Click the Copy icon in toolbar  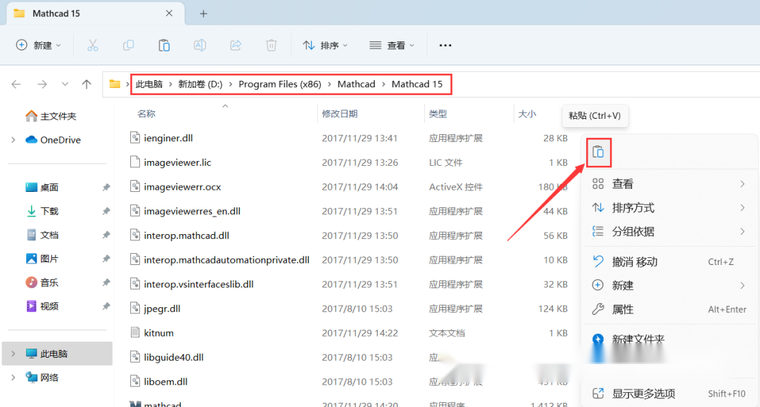point(128,45)
